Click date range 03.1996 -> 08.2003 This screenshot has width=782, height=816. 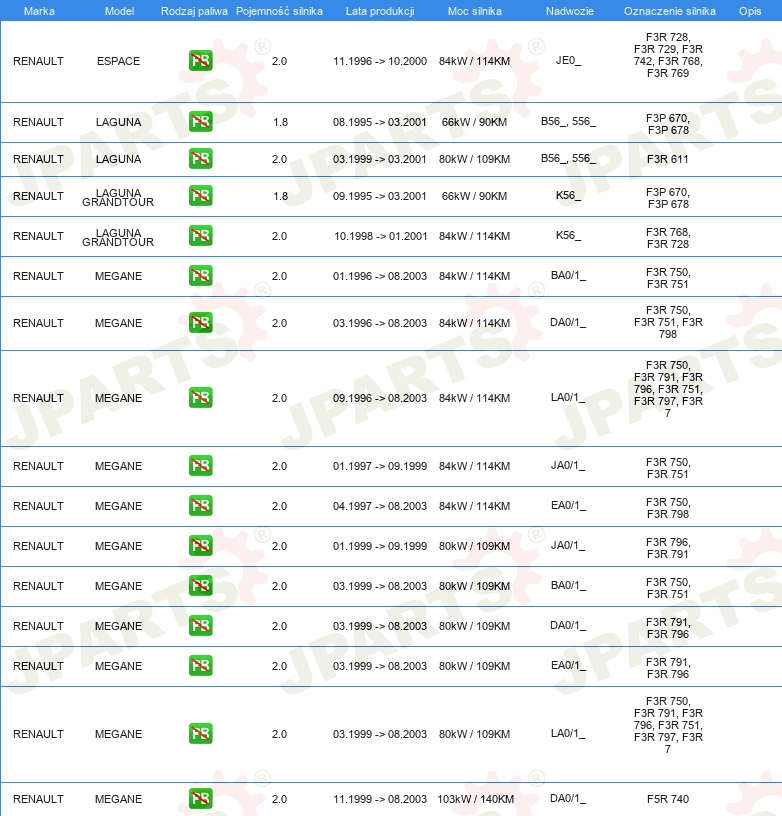[x=380, y=323]
